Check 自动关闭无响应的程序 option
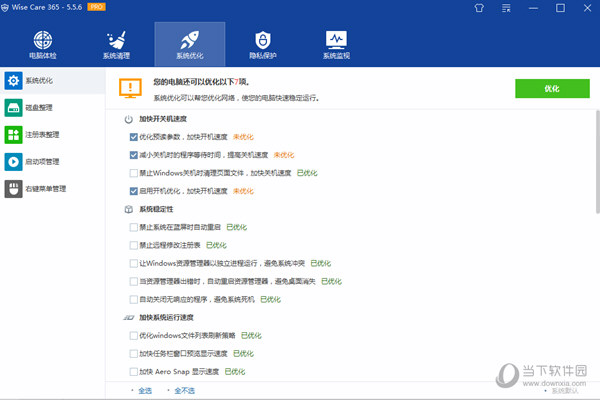 pos(134,300)
